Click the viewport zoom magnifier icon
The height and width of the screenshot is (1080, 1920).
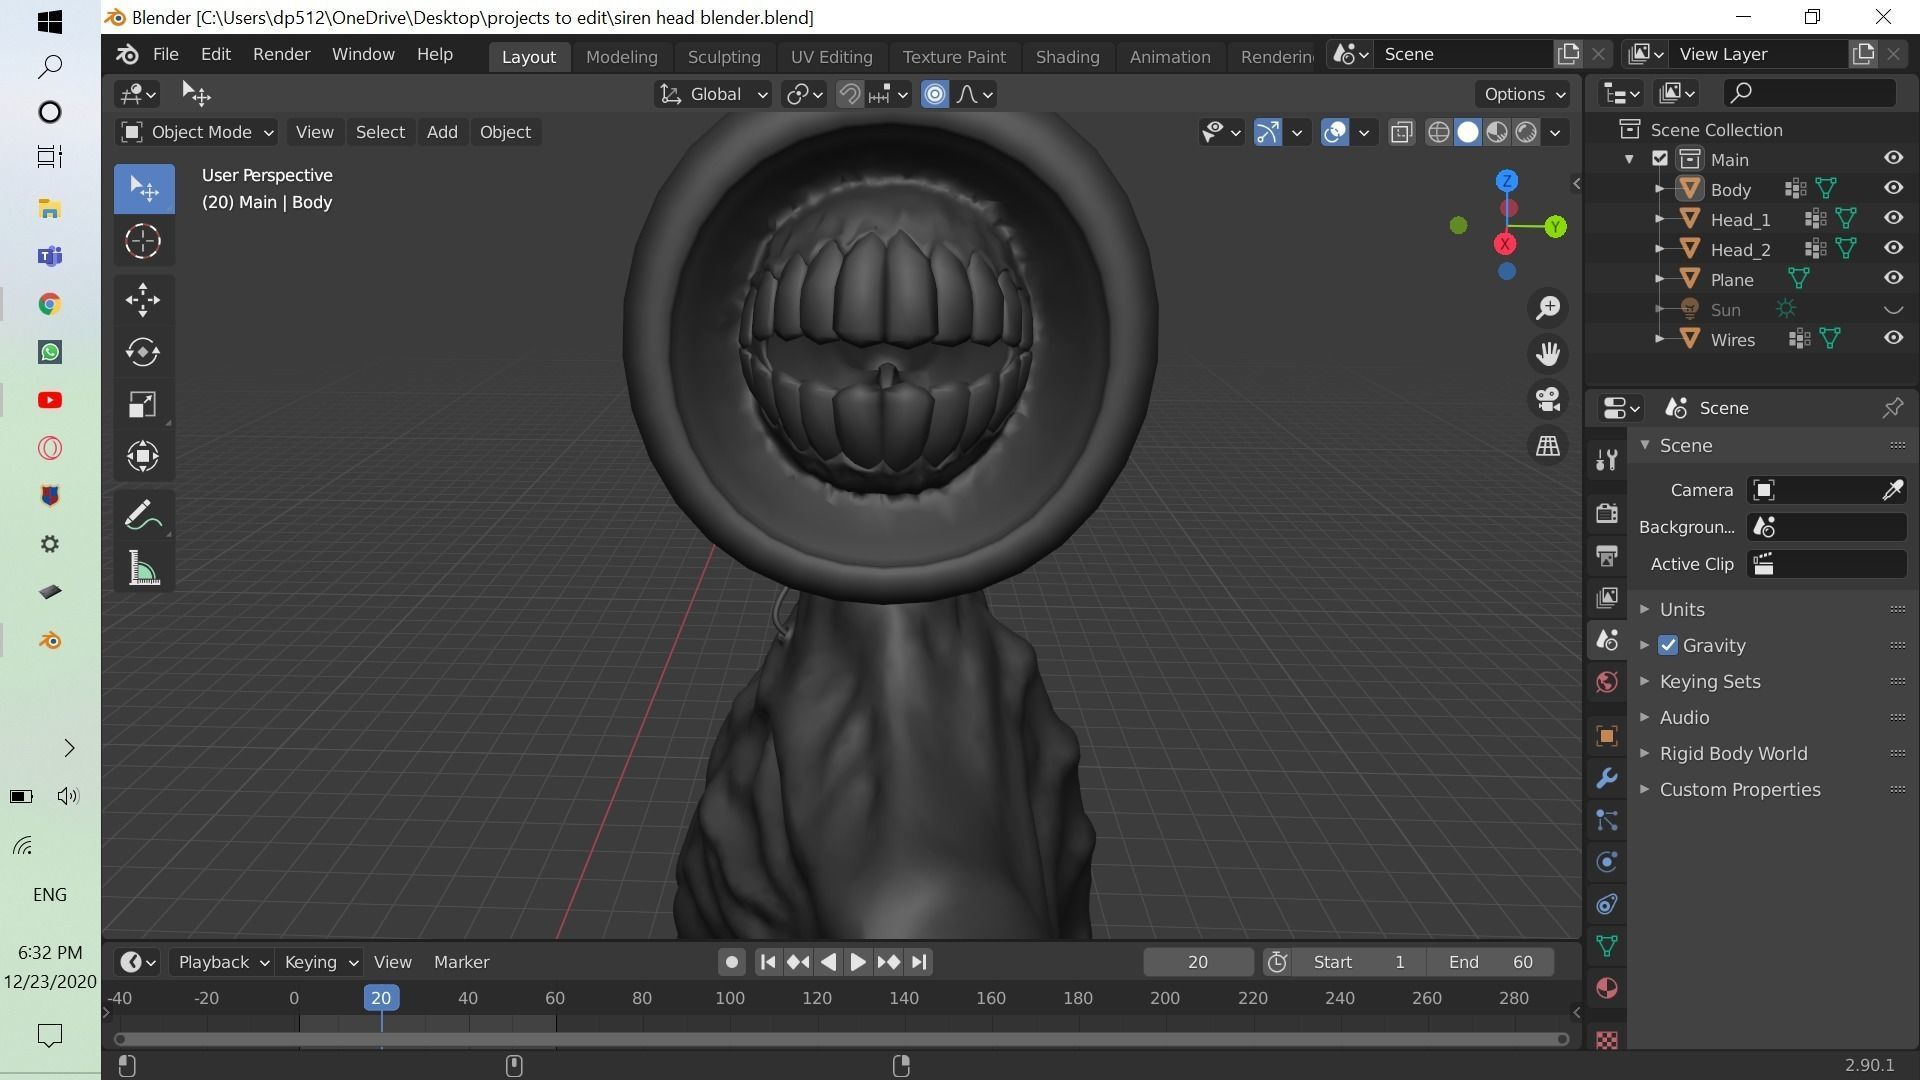(x=1548, y=308)
